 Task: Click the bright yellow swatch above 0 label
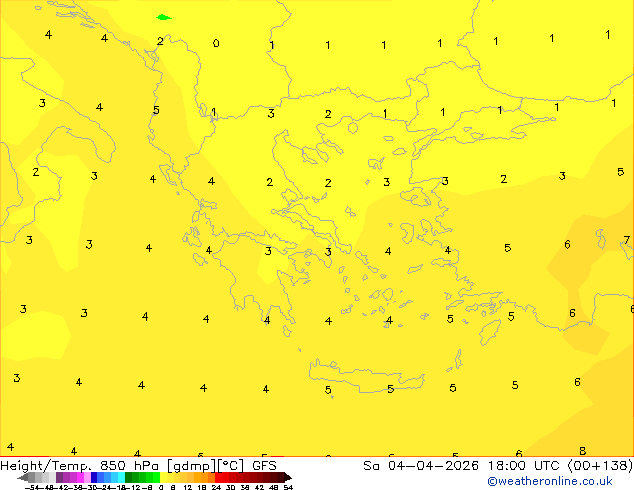[163, 477]
